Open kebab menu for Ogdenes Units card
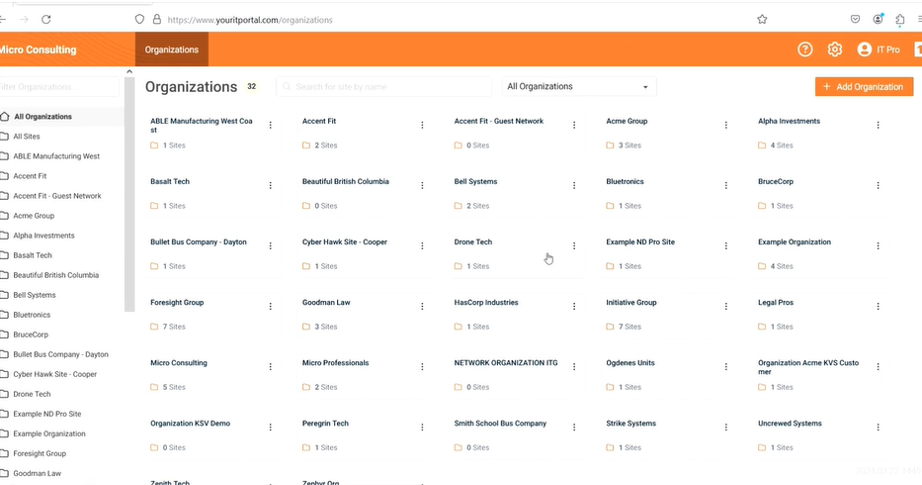The height and width of the screenshot is (485, 922). 726,367
